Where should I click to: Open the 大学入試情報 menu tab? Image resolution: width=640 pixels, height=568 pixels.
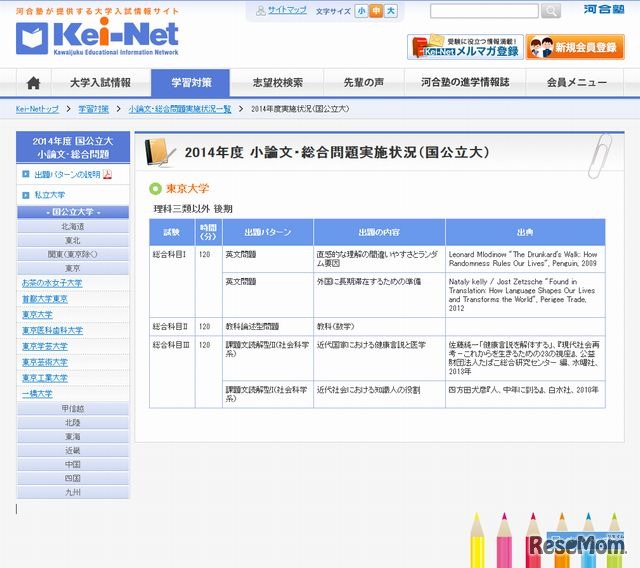[100, 83]
